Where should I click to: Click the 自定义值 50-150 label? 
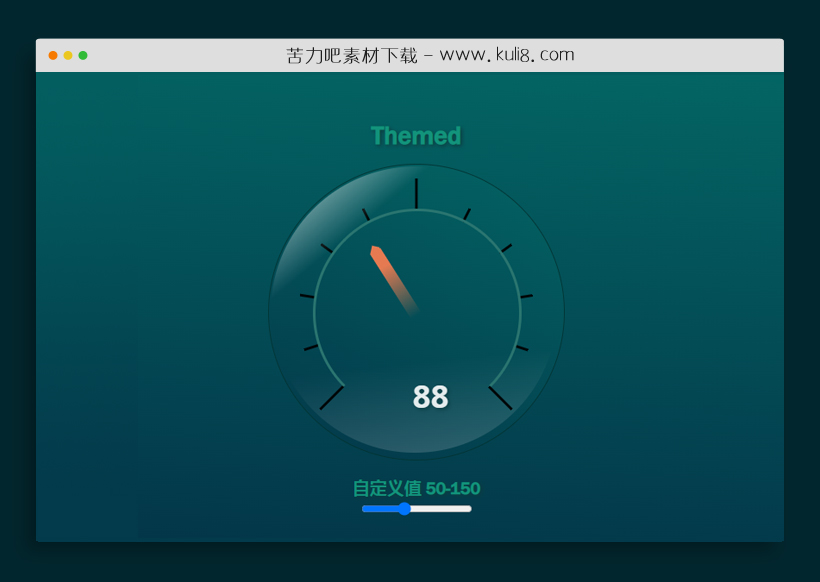(x=416, y=489)
